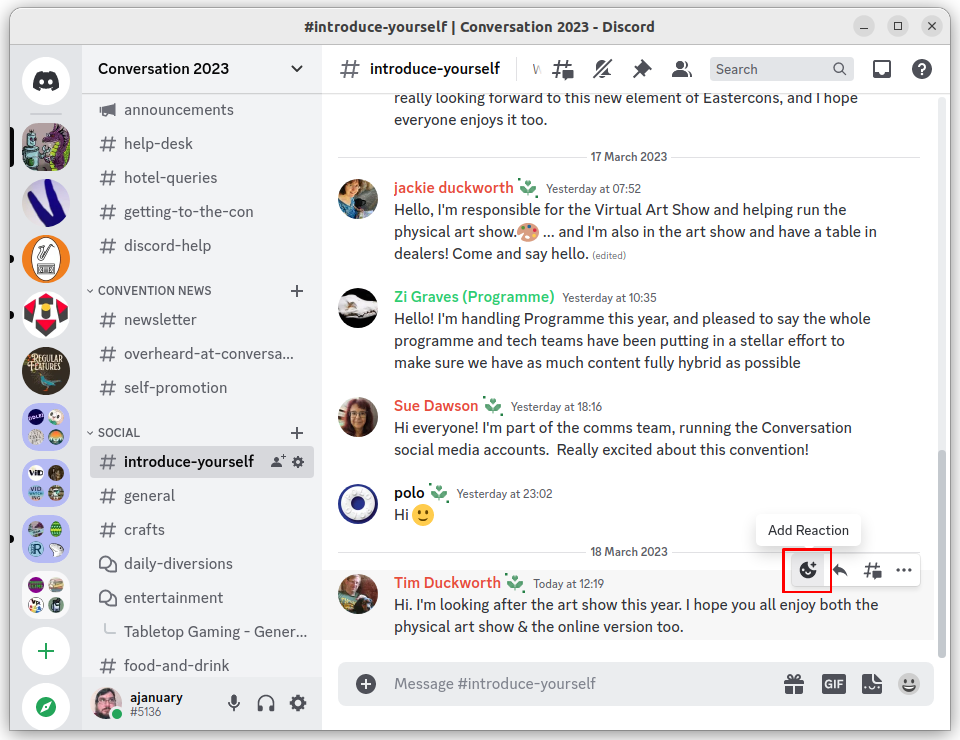Open the food-and-drink channel
960x740 pixels.
coord(201,665)
